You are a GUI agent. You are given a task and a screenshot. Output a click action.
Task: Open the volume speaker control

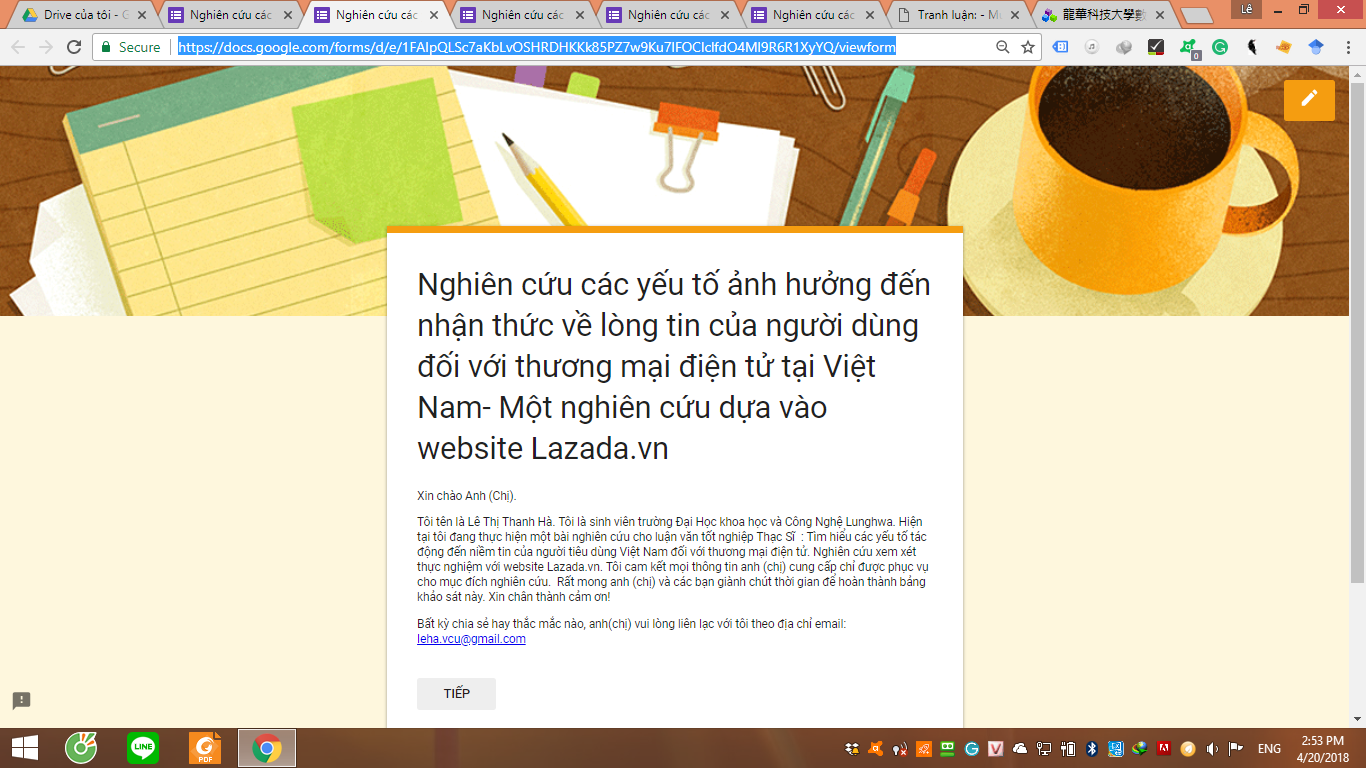pyautogui.click(x=1212, y=748)
